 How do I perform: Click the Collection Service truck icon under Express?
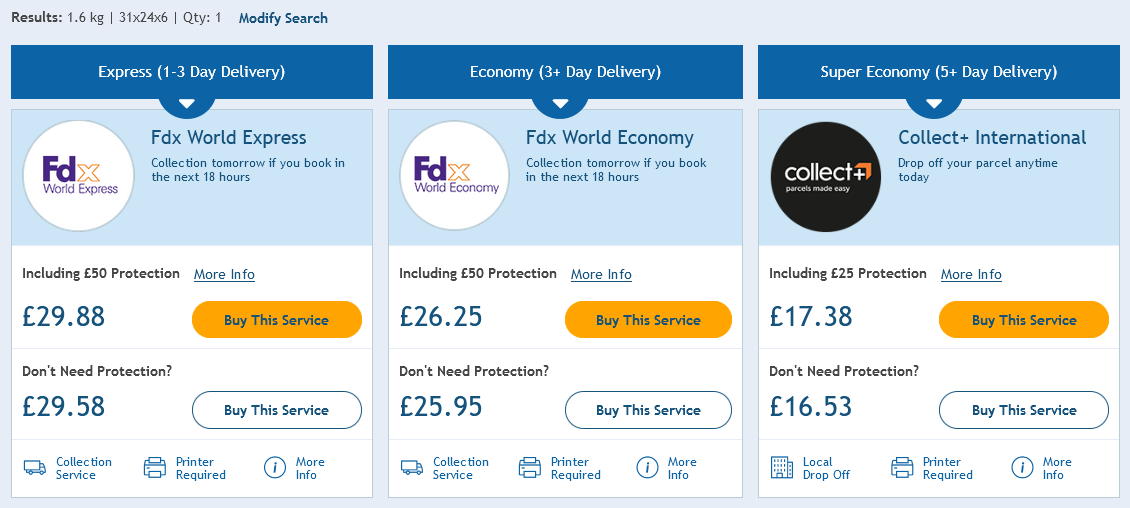click(35, 468)
